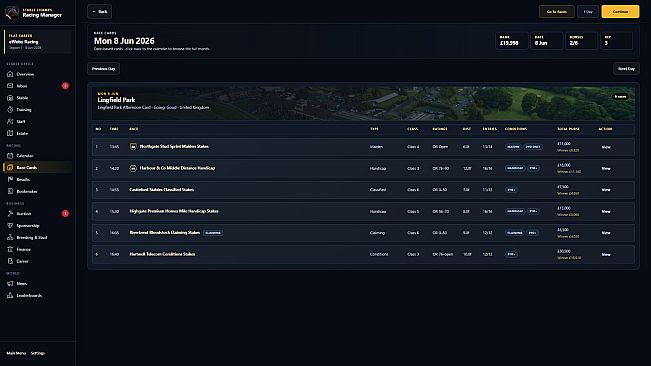
Task: Click the News megaphone icon
Action: click(x=10, y=283)
